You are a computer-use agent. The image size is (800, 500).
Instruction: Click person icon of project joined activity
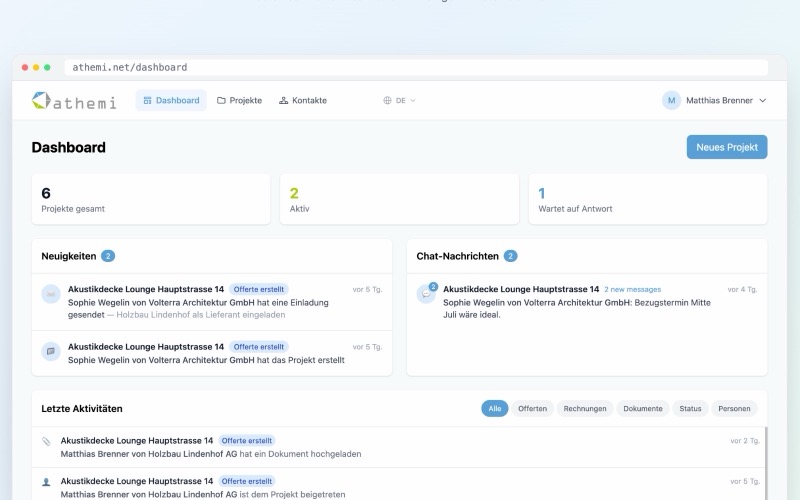tap(46, 482)
